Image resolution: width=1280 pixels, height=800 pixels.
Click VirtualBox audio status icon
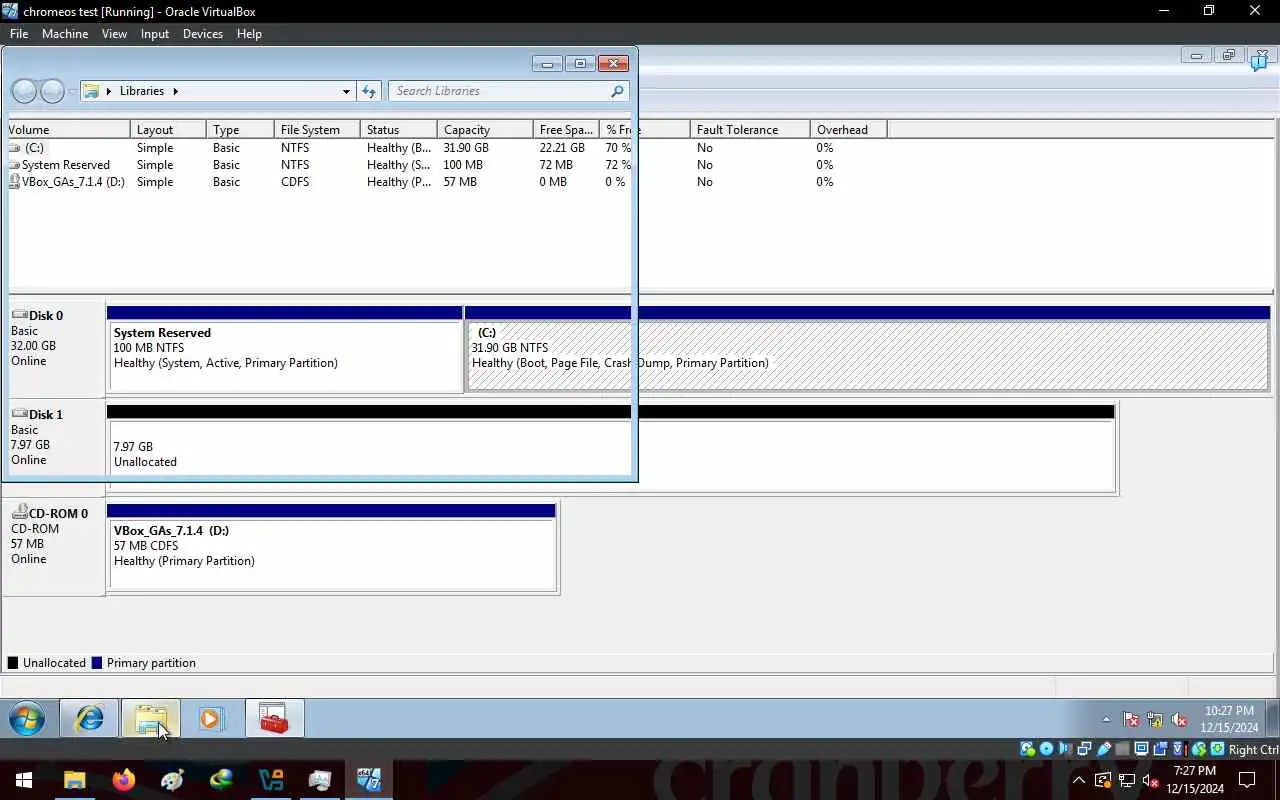point(1065,749)
